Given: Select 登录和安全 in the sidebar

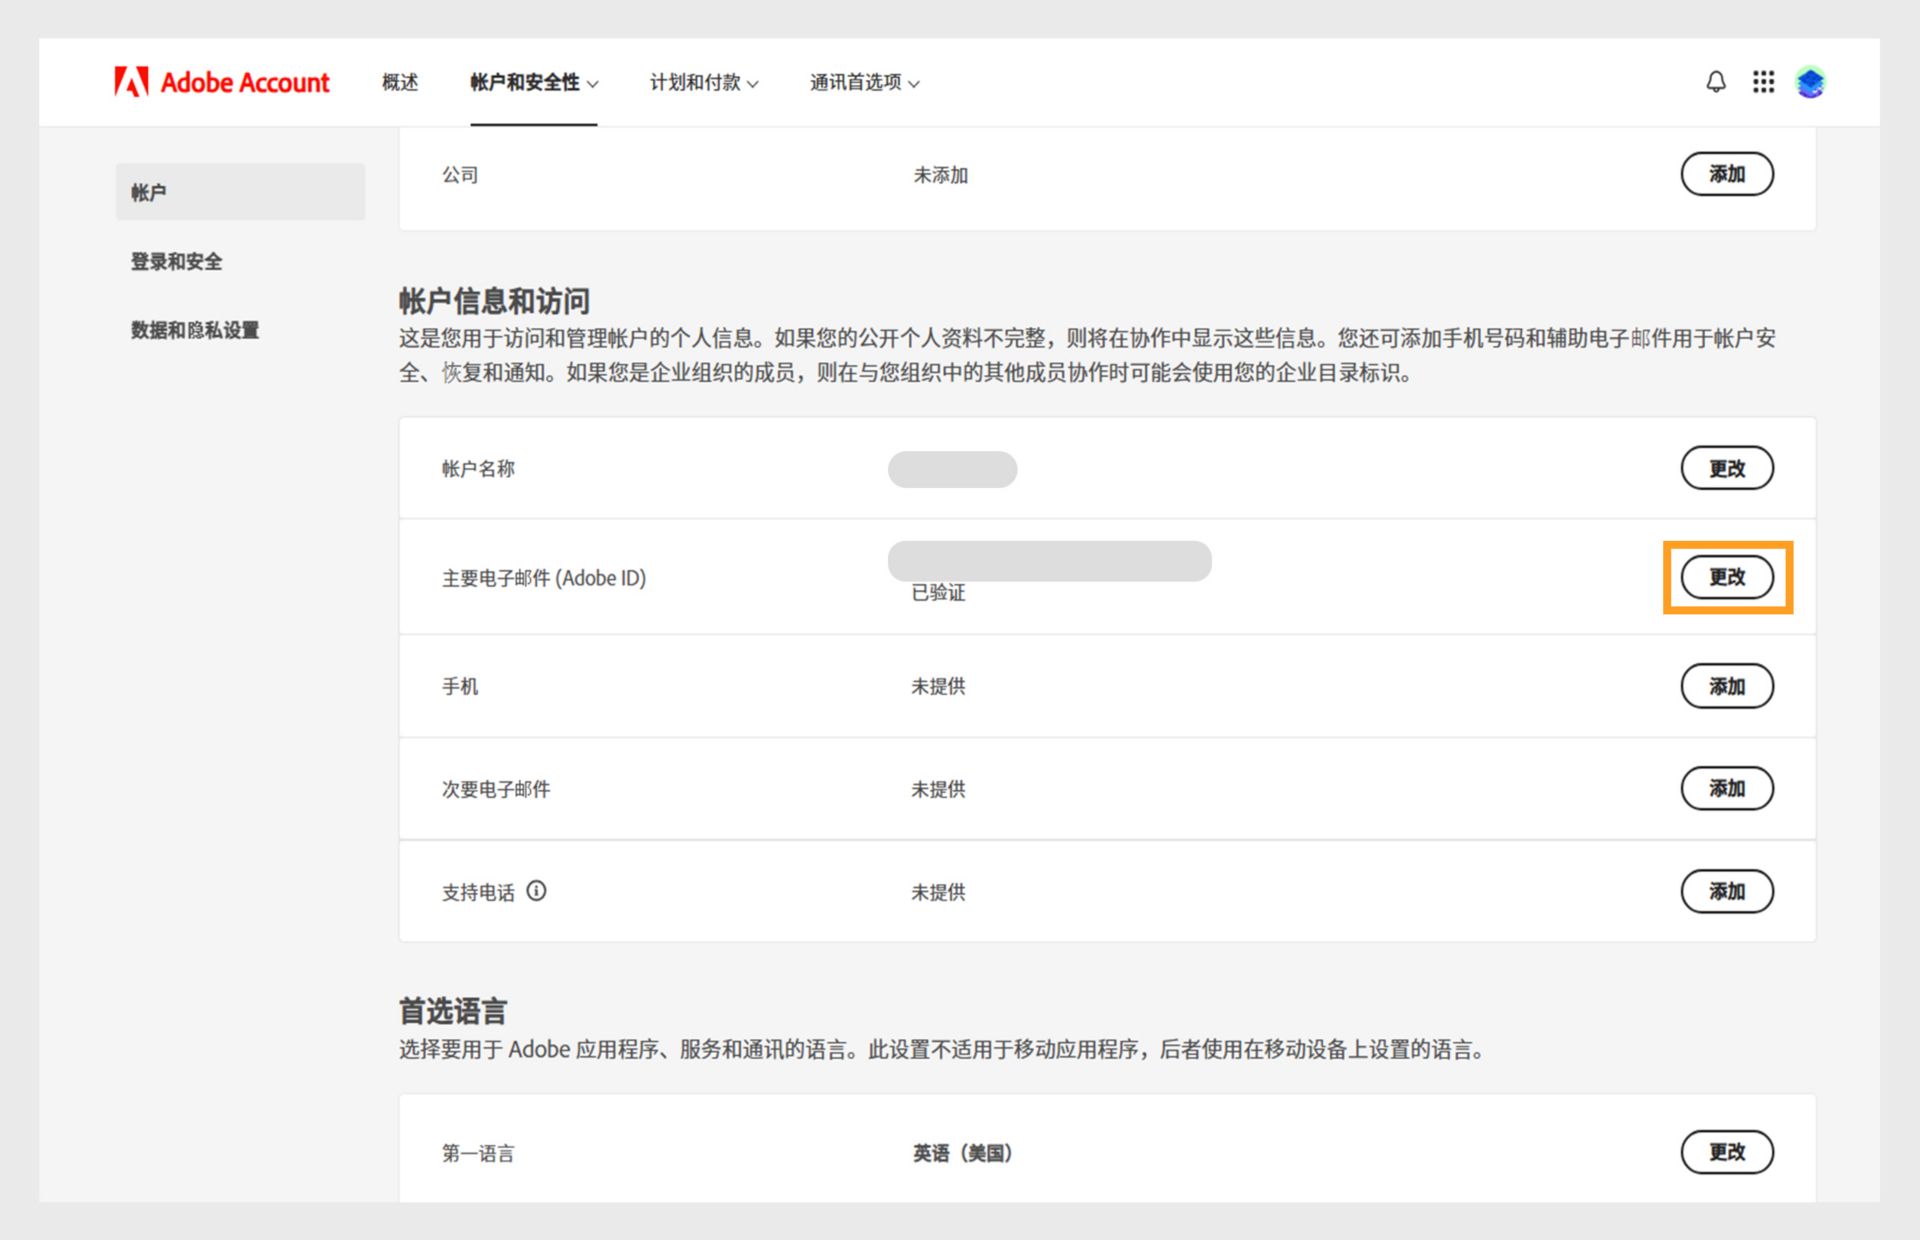Looking at the screenshot, I should (x=177, y=262).
